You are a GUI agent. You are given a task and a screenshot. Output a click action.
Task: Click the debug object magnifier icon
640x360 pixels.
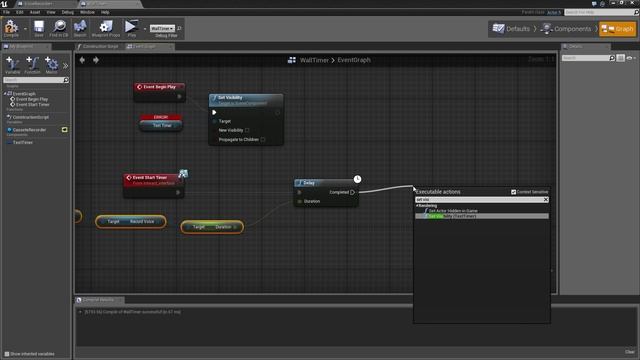click(179, 28)
